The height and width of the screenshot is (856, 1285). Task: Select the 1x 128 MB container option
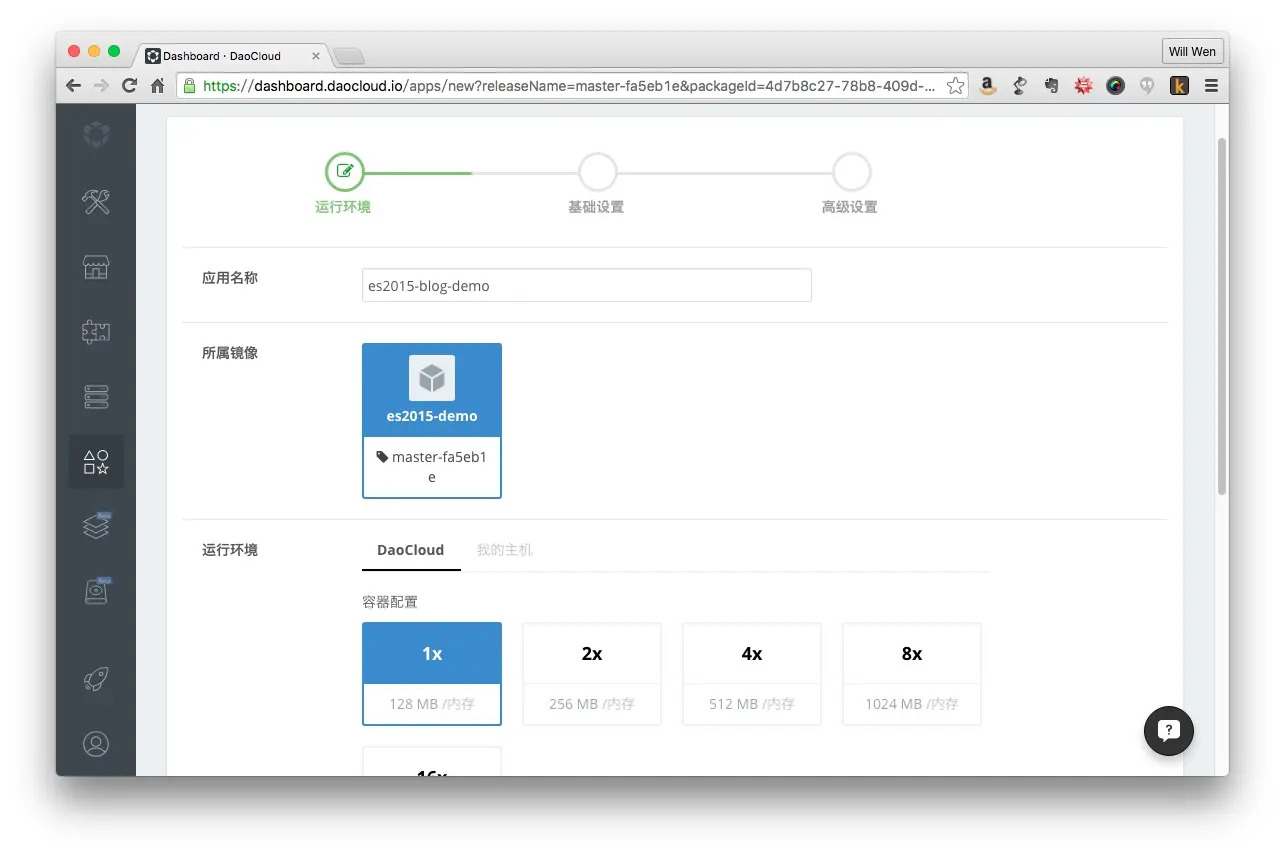[x=432, y=674]
